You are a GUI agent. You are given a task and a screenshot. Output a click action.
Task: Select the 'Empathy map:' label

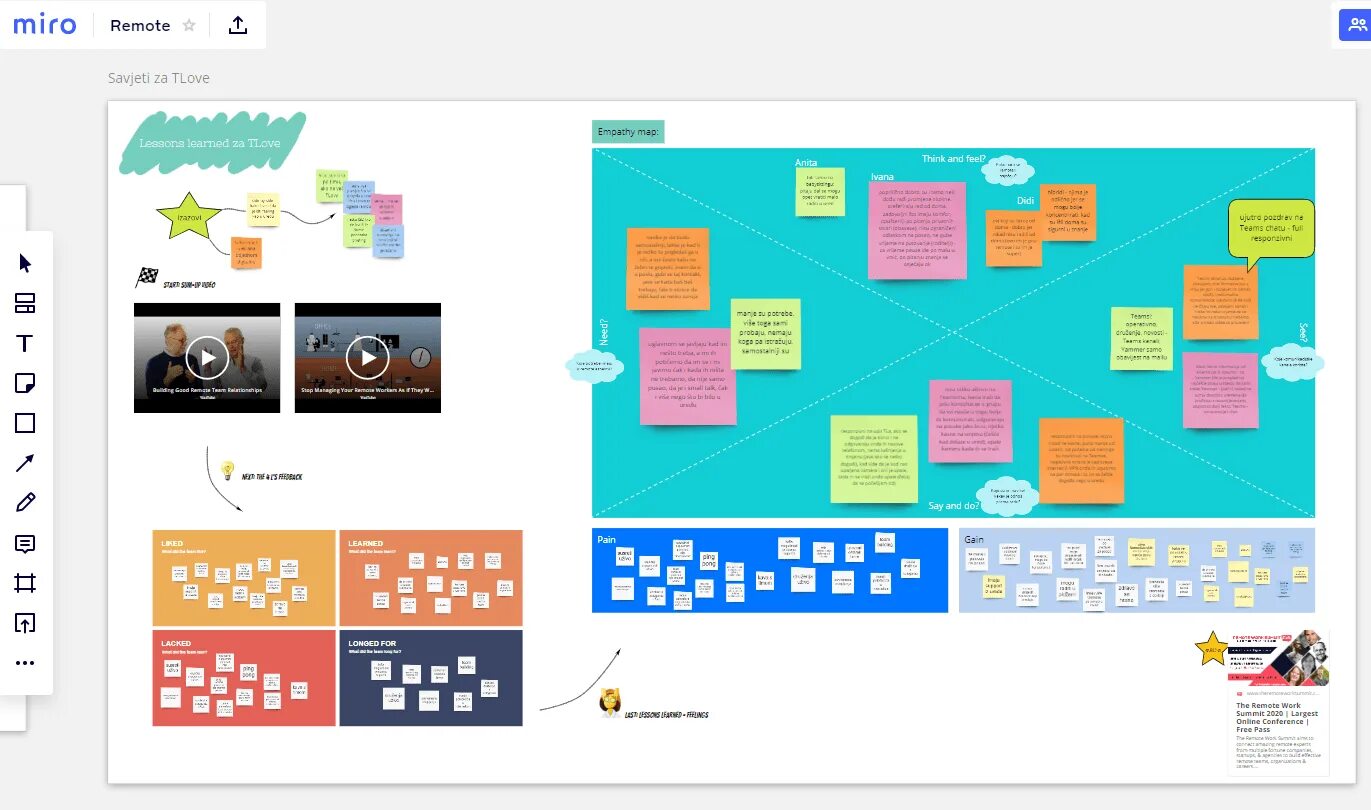click(628, 132)
